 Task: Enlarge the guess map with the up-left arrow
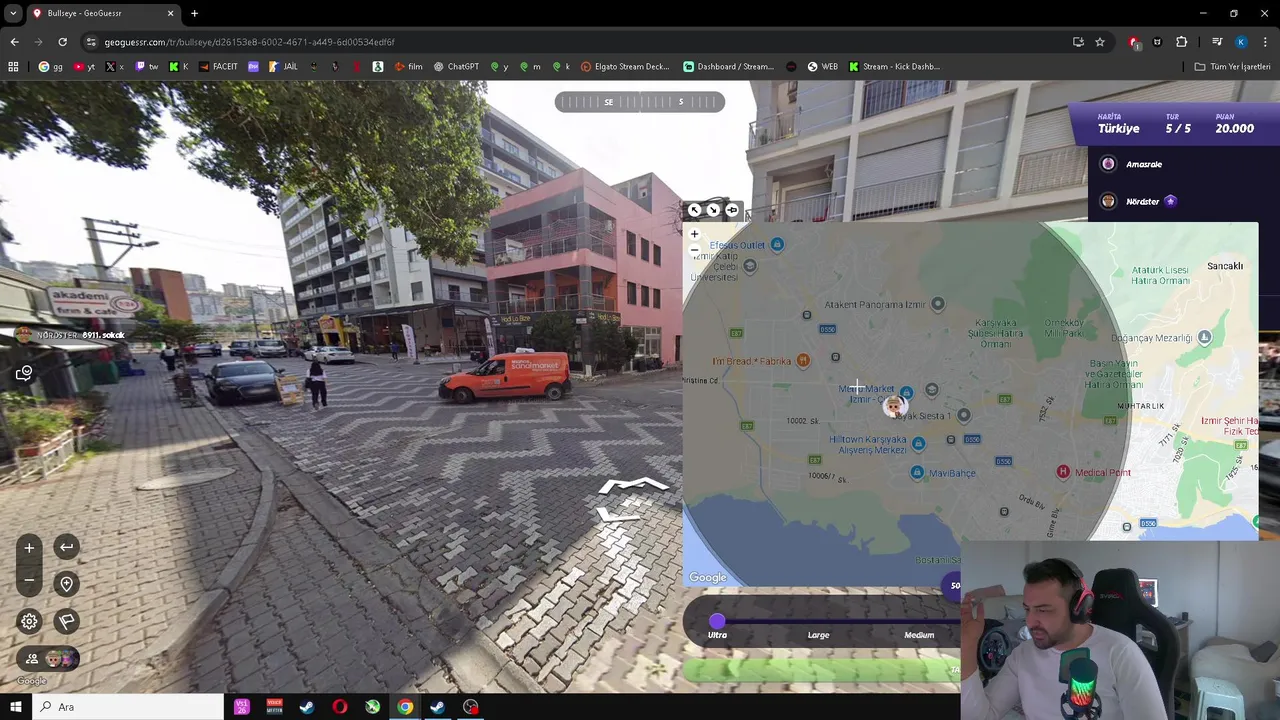pyautogui.click(x=695, y=210)
